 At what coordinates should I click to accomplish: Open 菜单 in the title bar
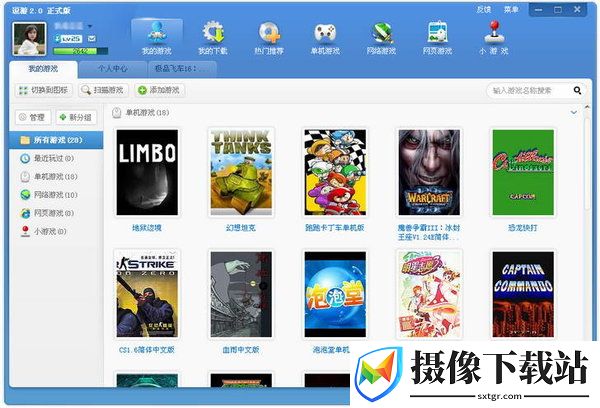click(511, 10)
